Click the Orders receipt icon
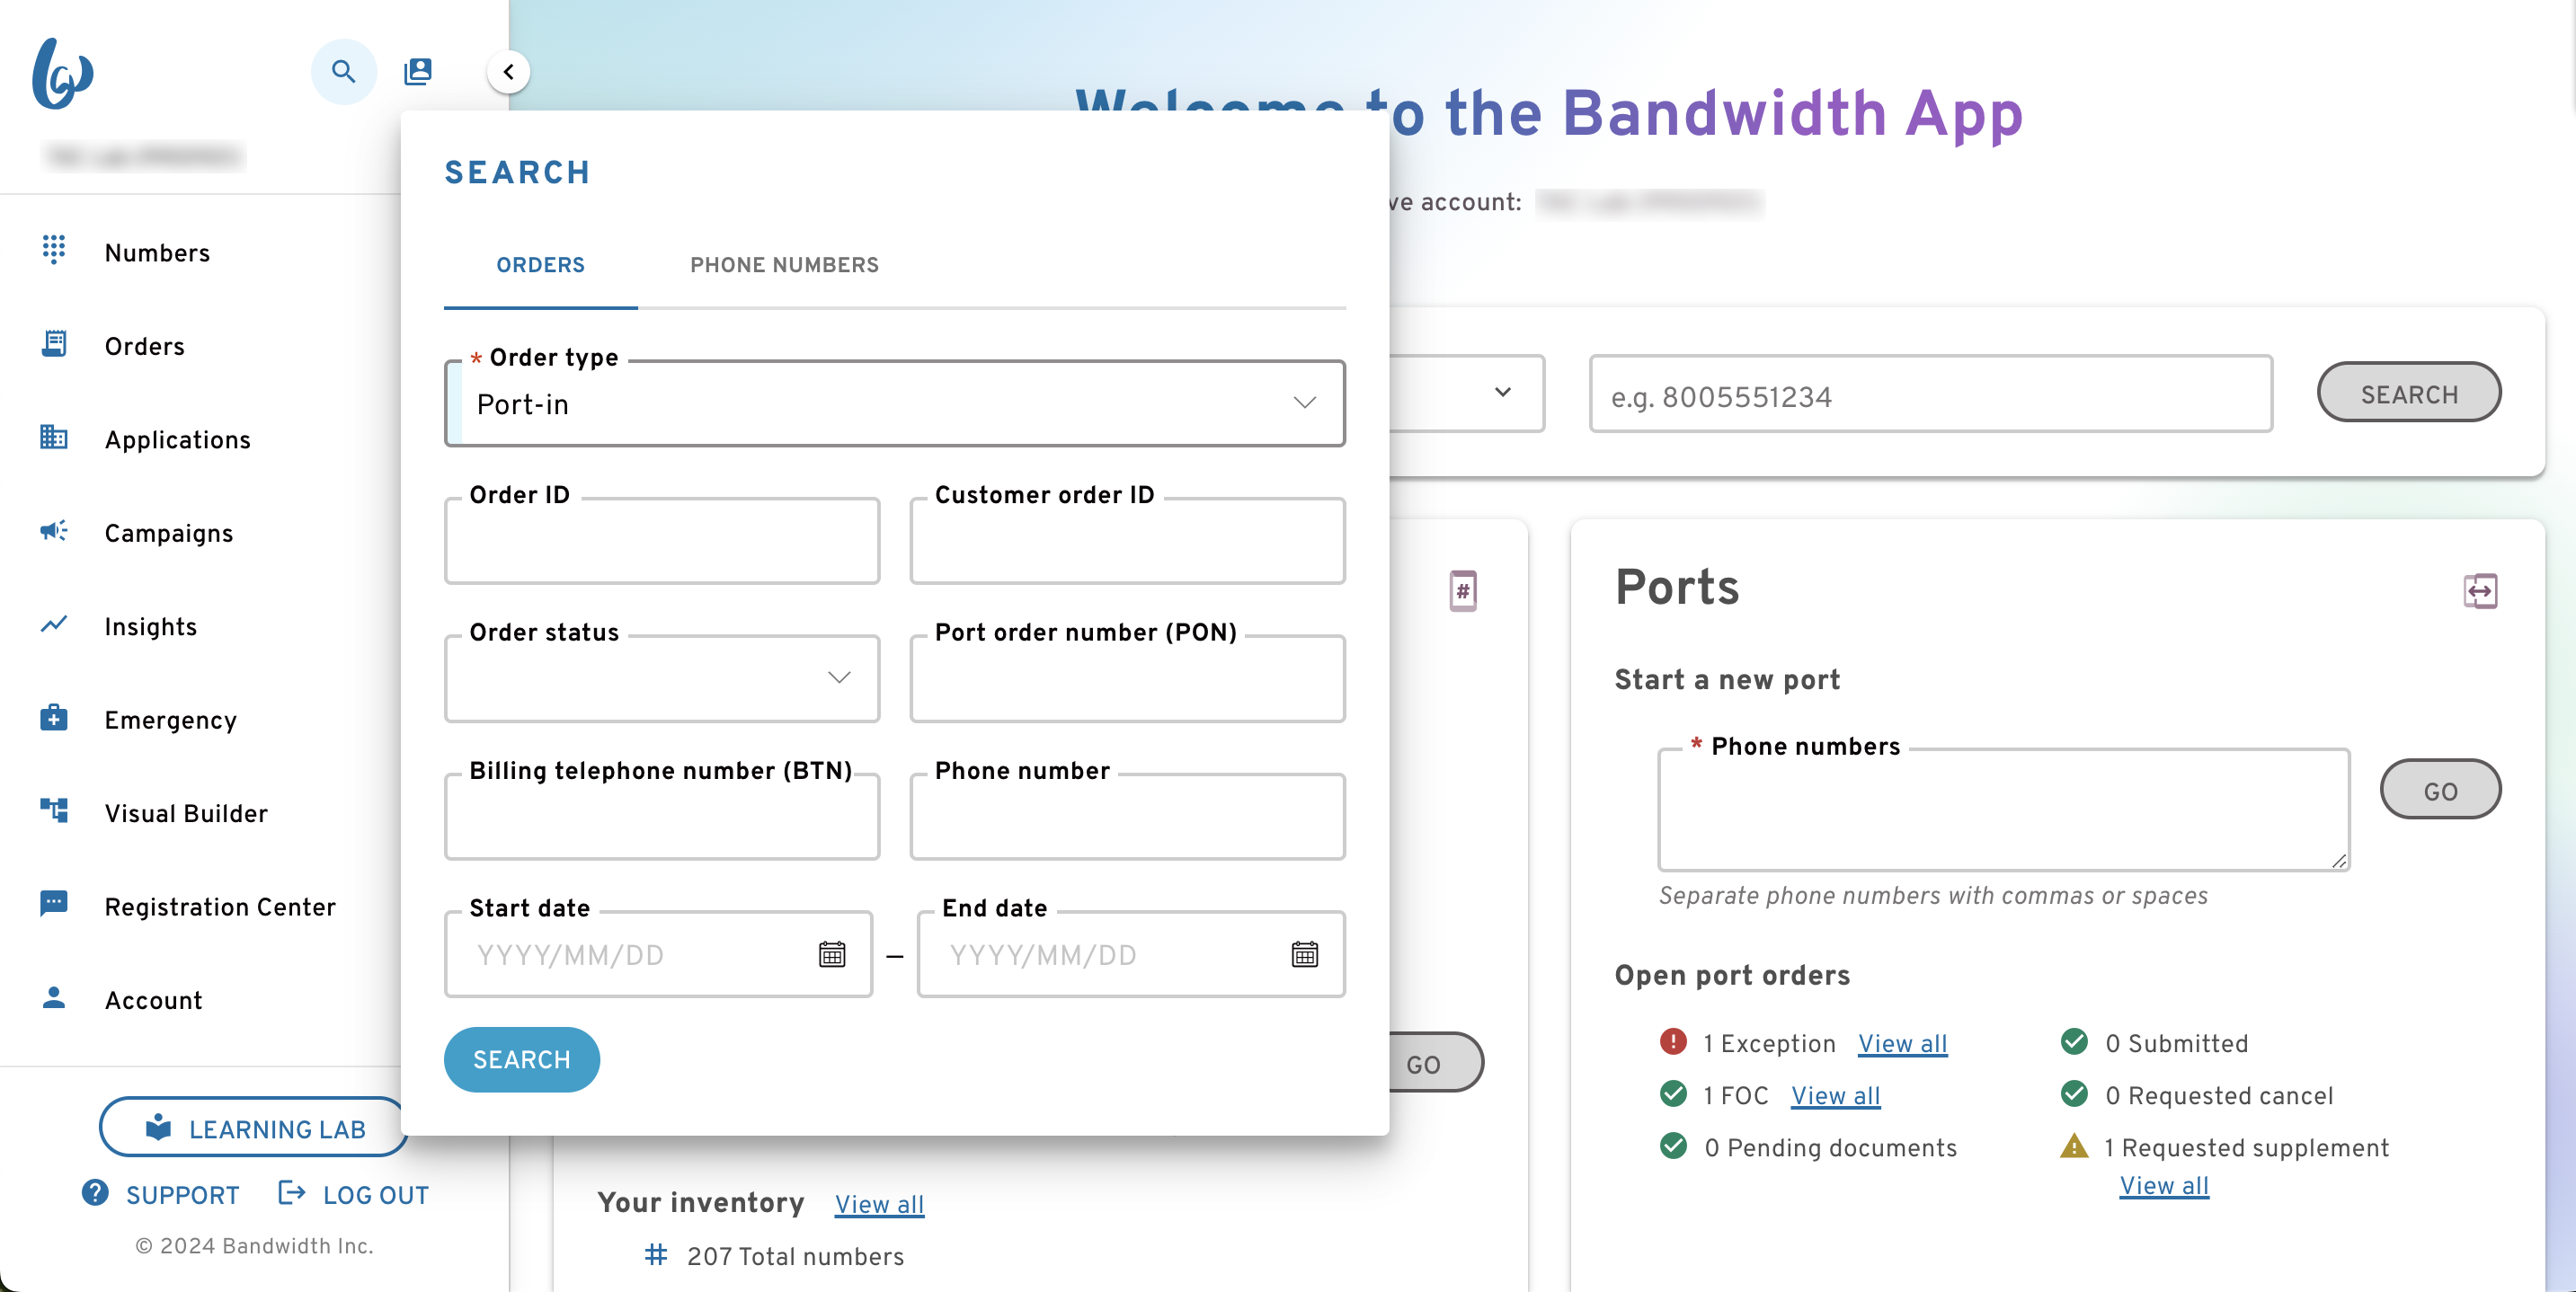 pyautogui.click(x=54, y=344)
